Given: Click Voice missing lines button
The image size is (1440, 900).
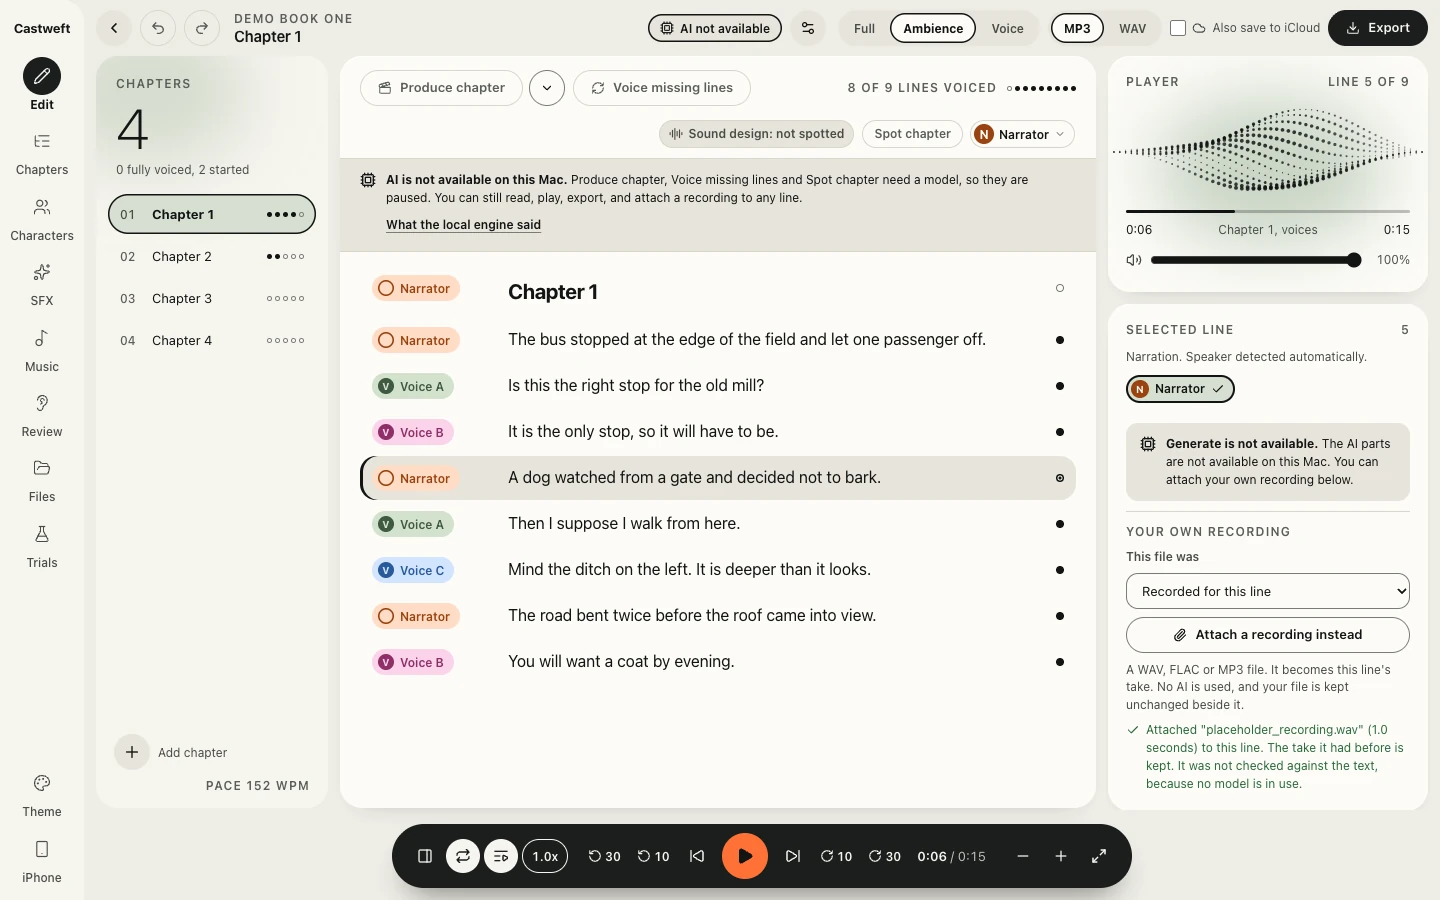Looking at the screenshot, I should point(662,88).
